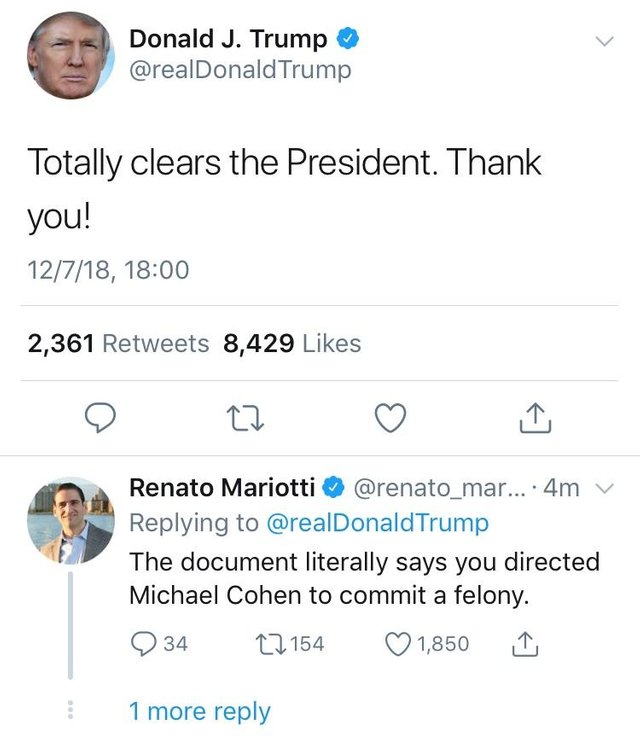640x745 pixels.
Task: Click the 12/7/18, 18:00 timestamp
Action: (x=107, y=269)
